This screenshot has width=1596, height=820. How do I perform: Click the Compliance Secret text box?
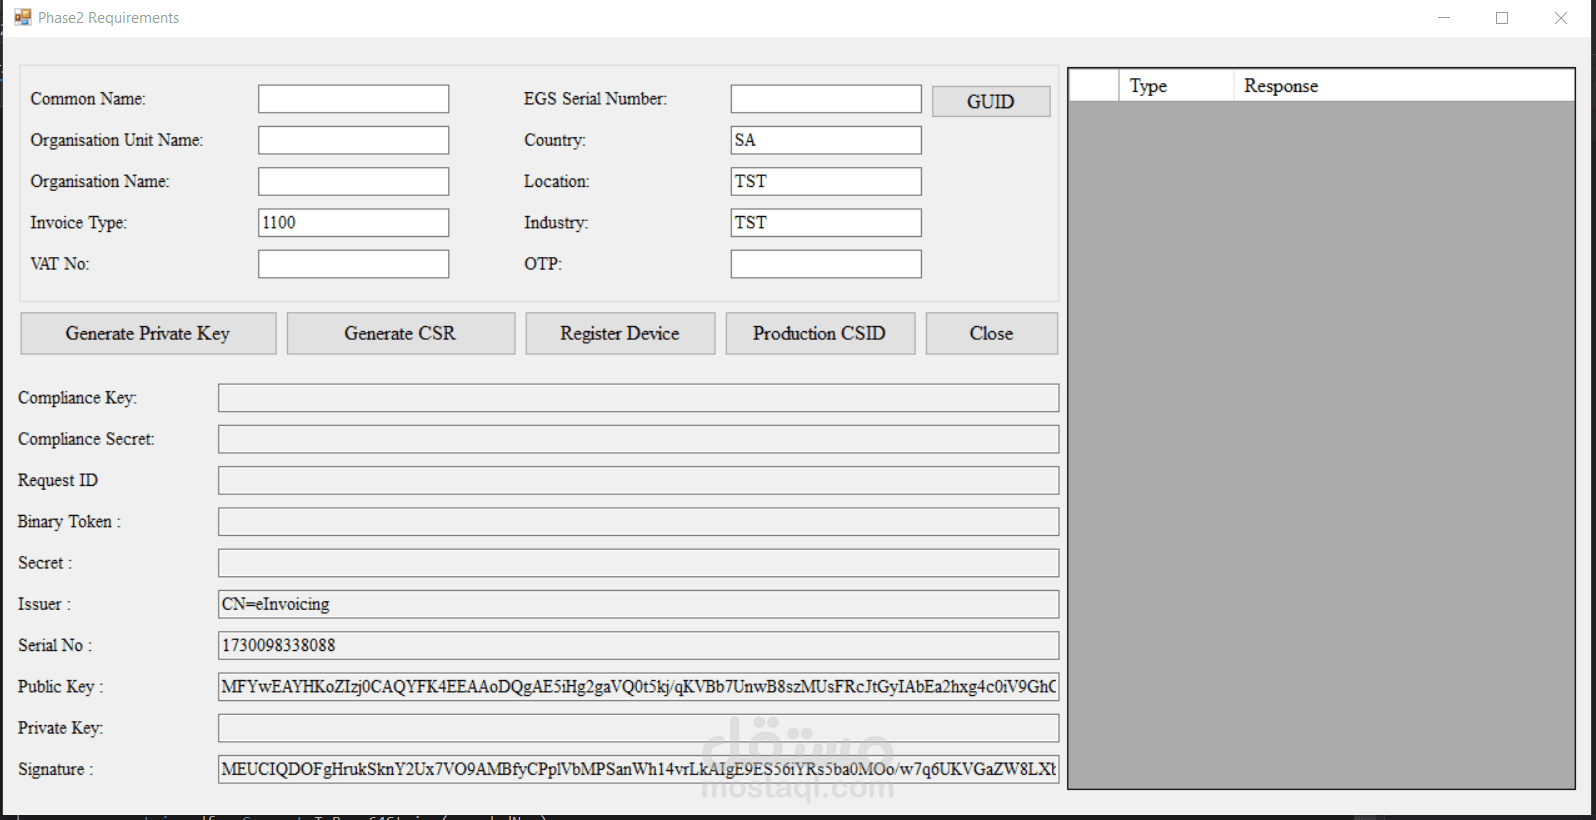click(638, 439)
